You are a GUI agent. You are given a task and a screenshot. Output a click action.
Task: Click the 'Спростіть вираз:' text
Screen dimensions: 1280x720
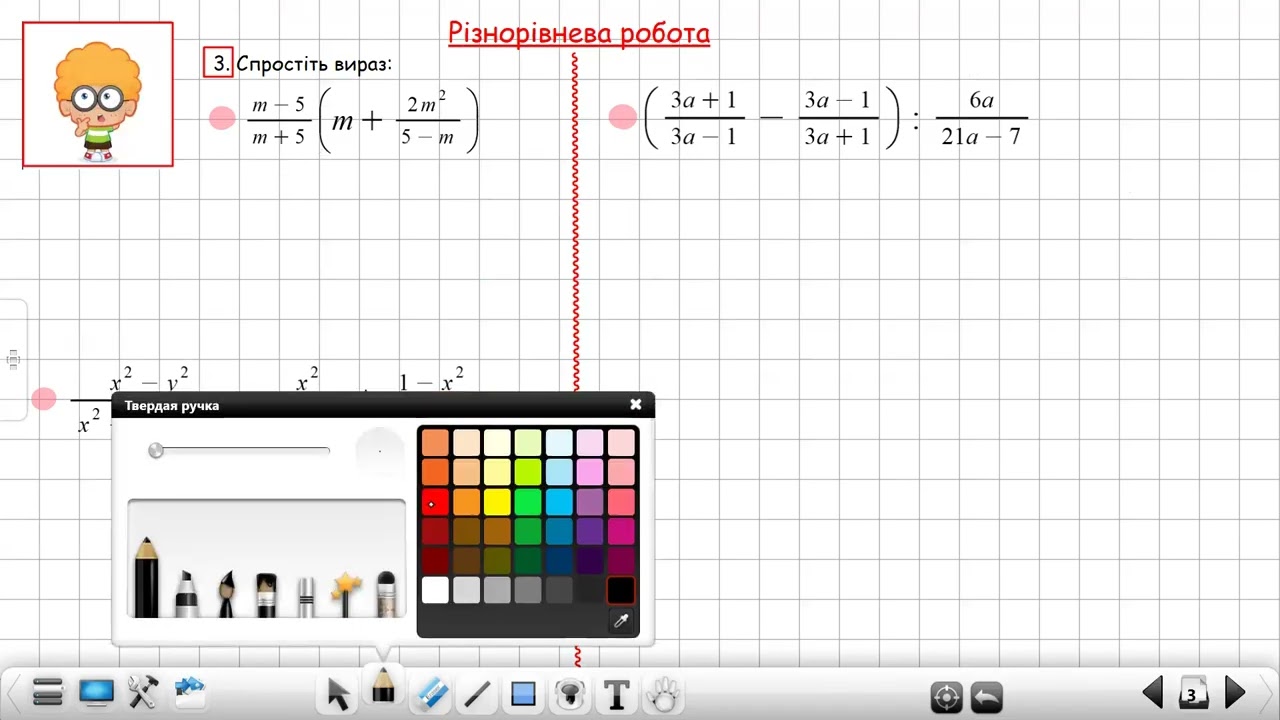[314, 64]
